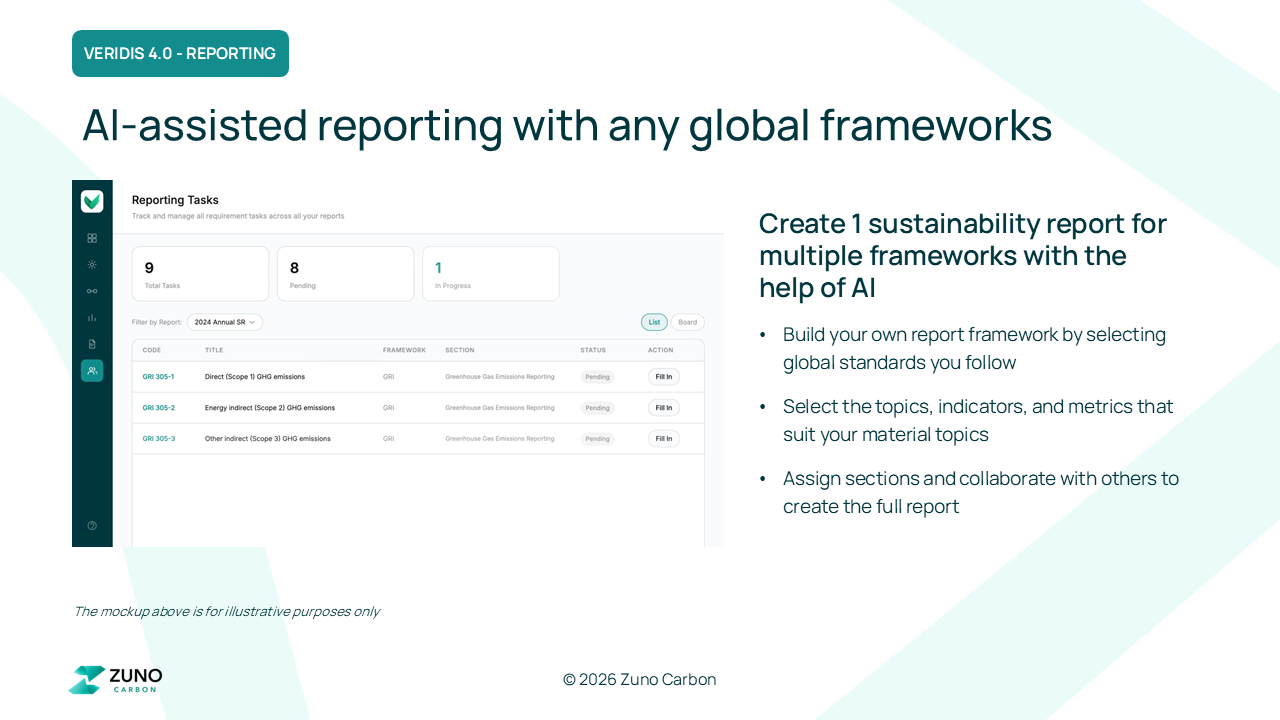
Task: Click the GRI framework cell in the GRI 305-1 row
Action: [x=388, y=377]
